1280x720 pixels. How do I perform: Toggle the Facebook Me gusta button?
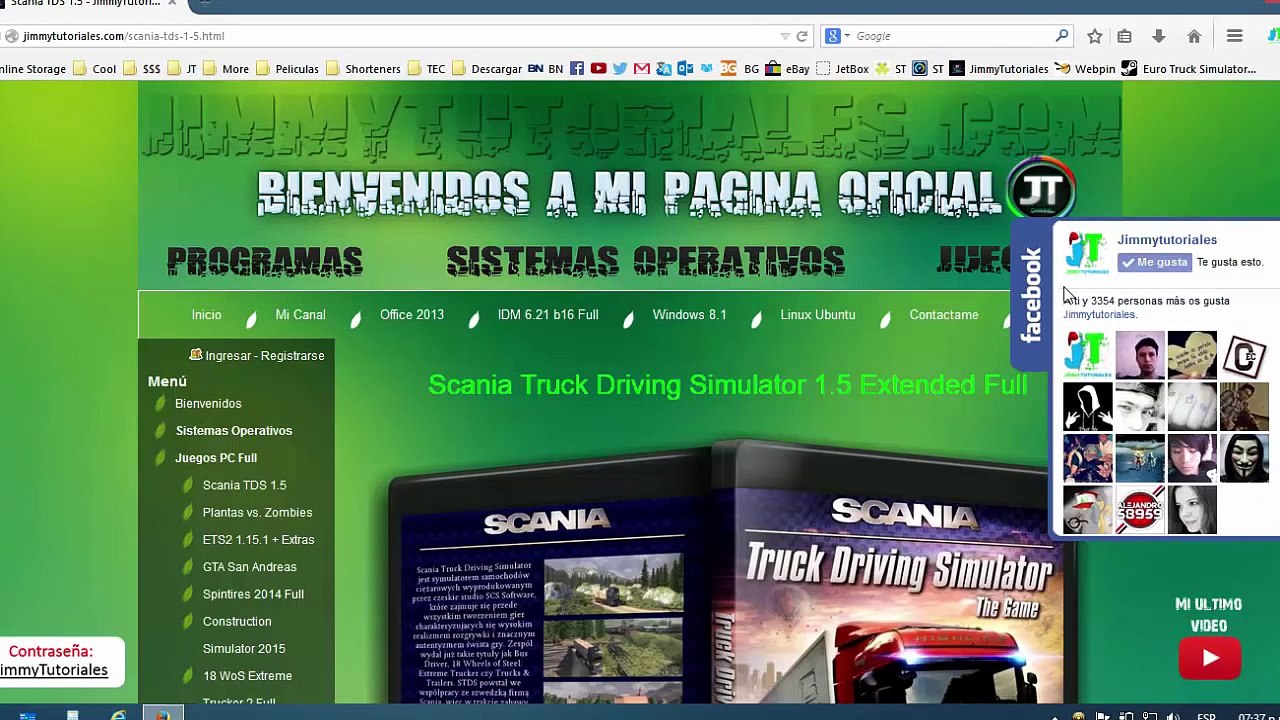[1155, 262]
